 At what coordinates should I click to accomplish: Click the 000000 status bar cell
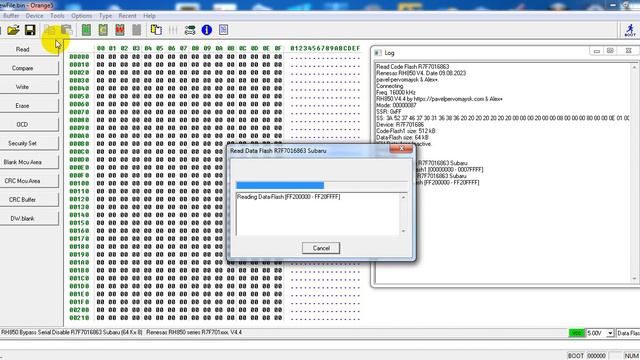(x=596, y=356)
